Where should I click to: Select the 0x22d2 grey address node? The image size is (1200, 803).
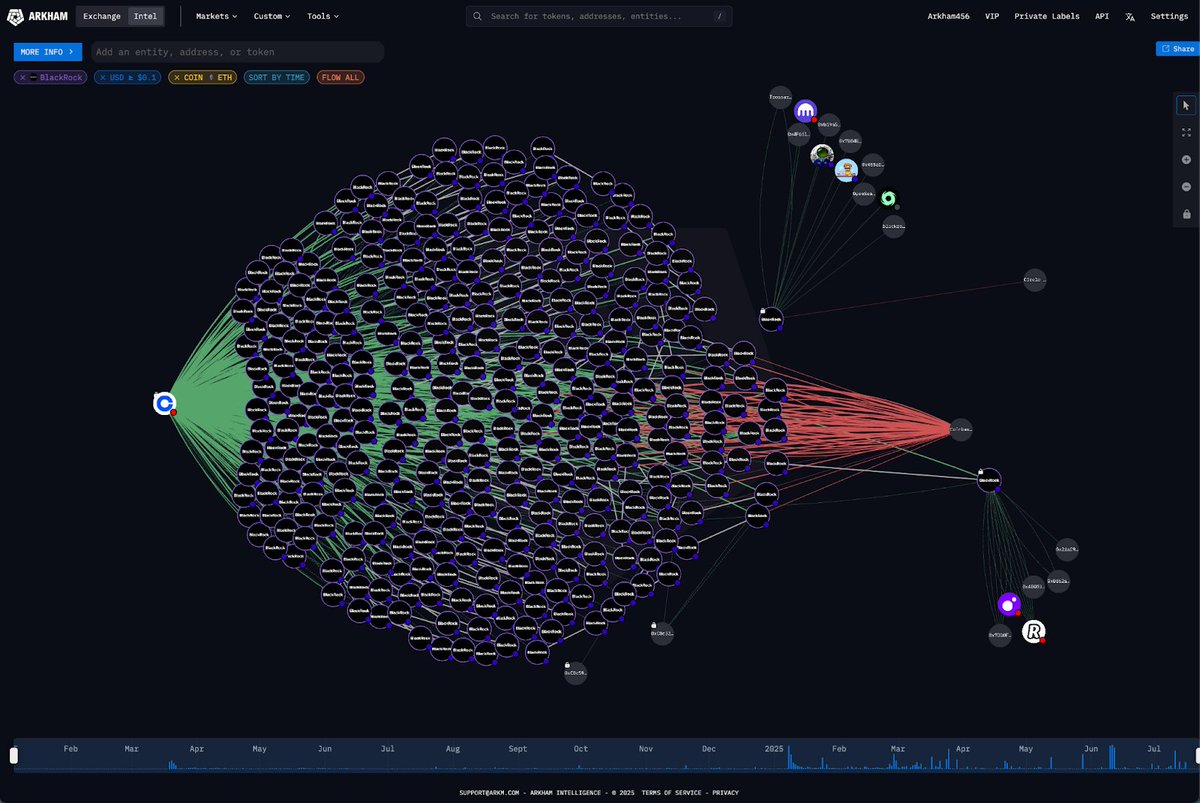pos(1067,549)
